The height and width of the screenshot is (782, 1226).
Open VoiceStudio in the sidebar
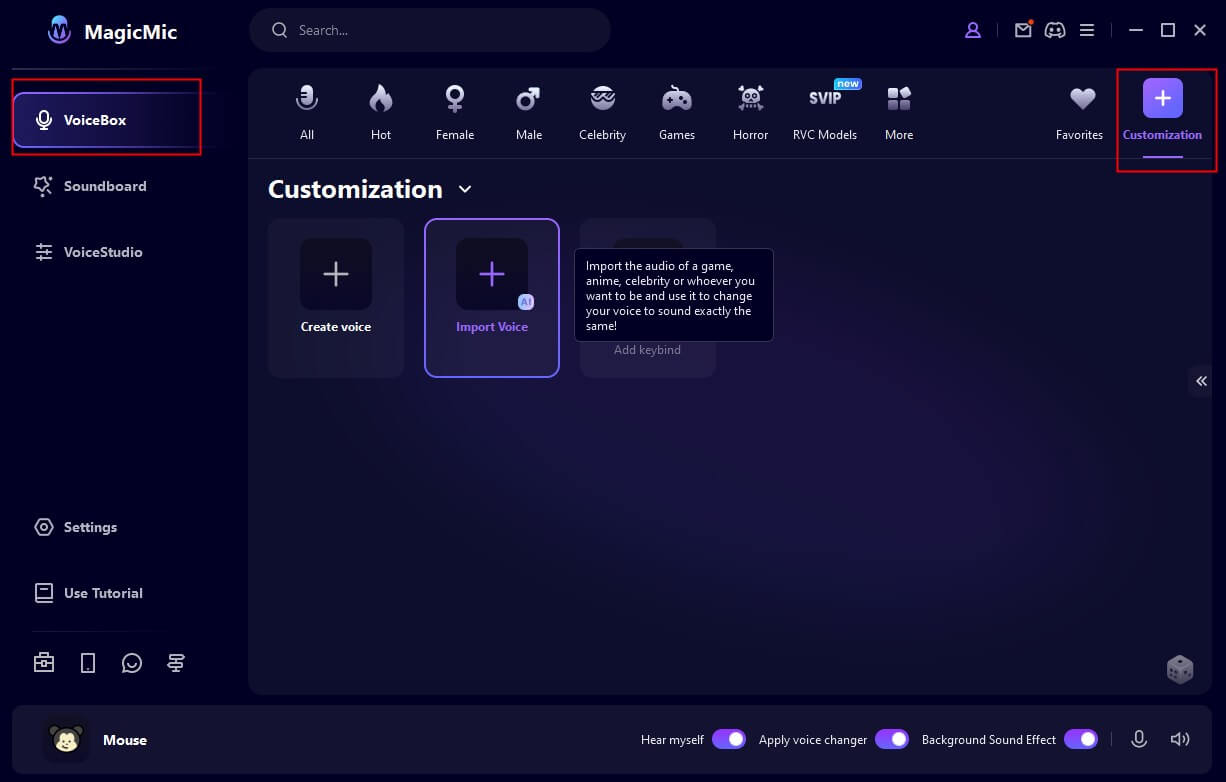tap(89, 252)
